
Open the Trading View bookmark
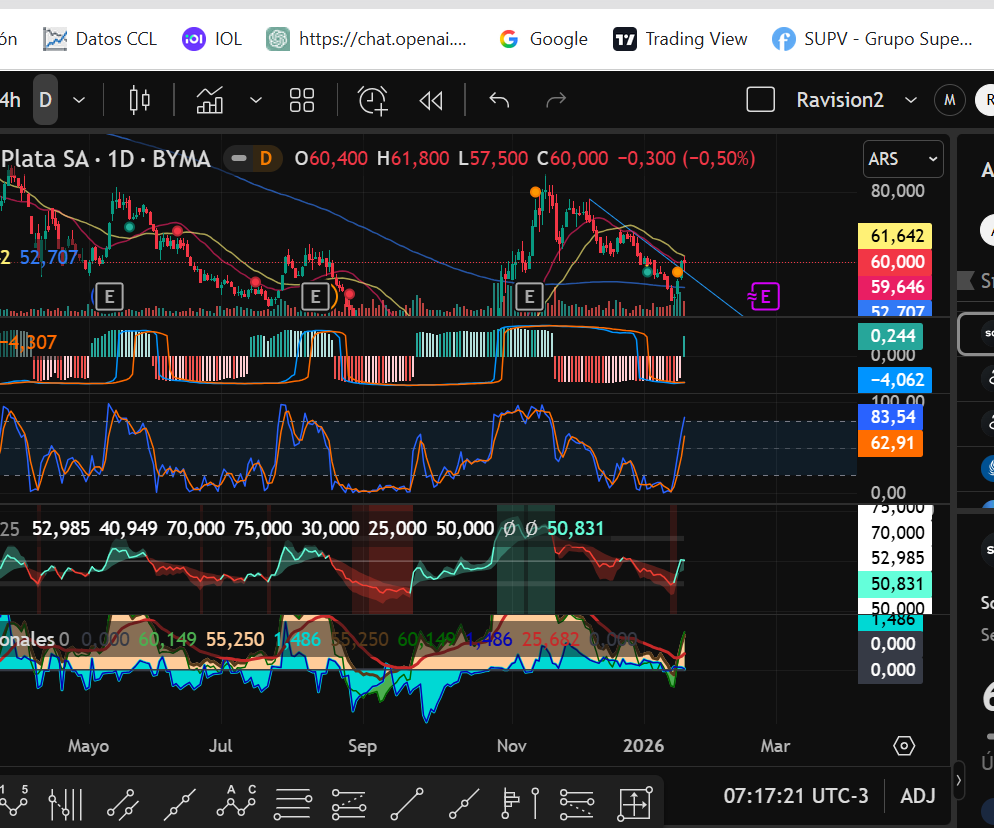coord(681,39)
